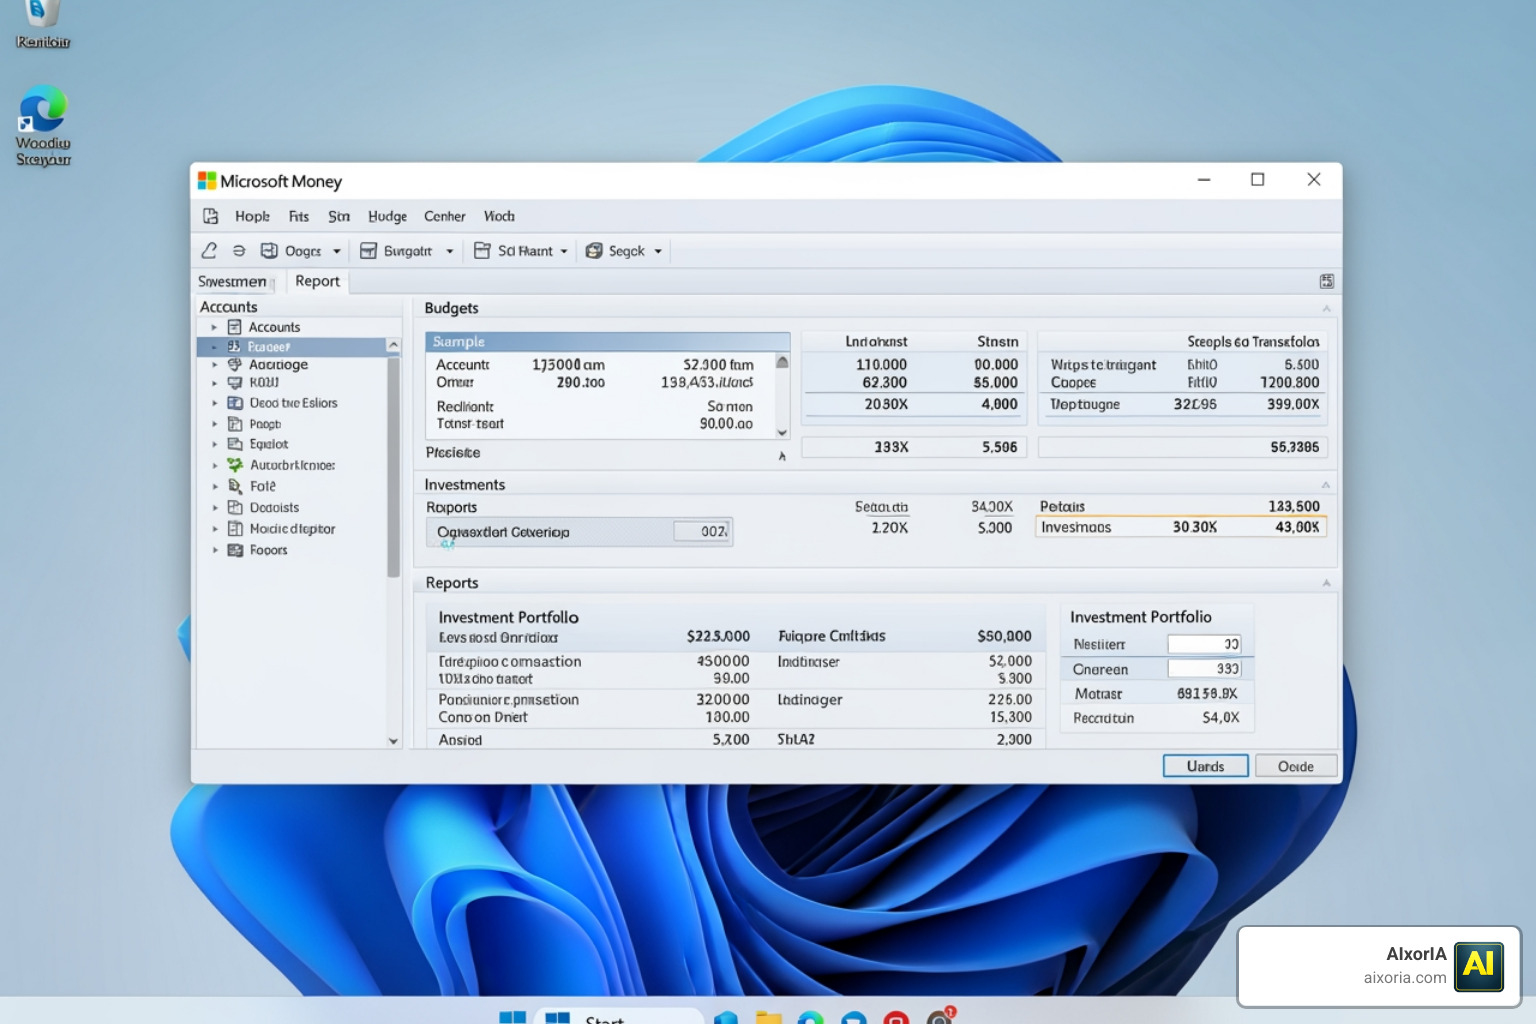Click the Sd Harnt toolbar icon
The width and height of the screenshot is (1536, 1024).
482,251
